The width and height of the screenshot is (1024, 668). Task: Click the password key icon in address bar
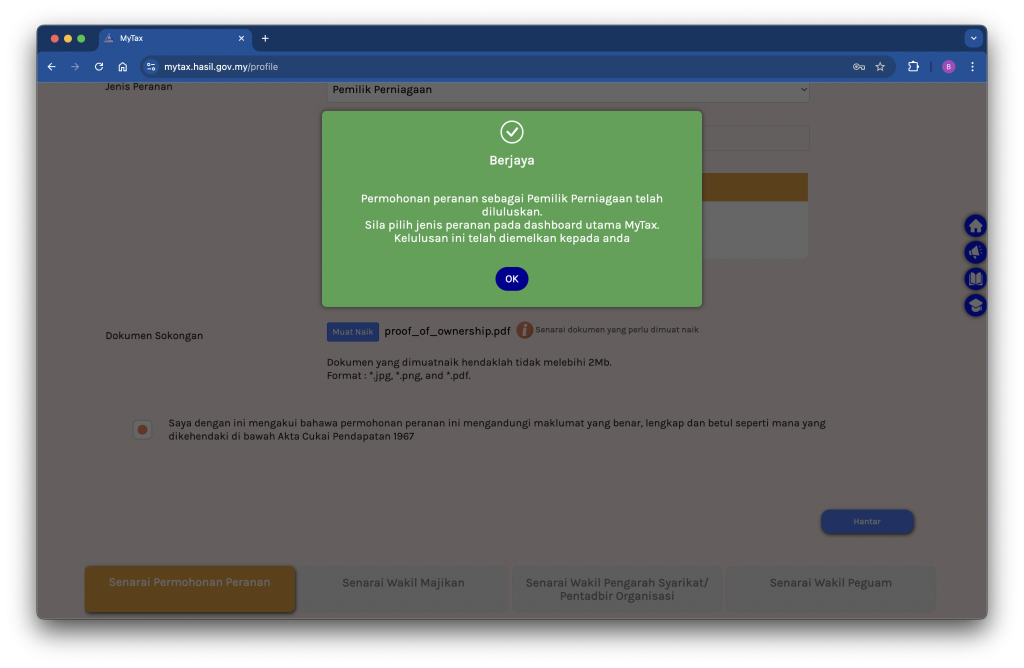(x=858, y=67)
